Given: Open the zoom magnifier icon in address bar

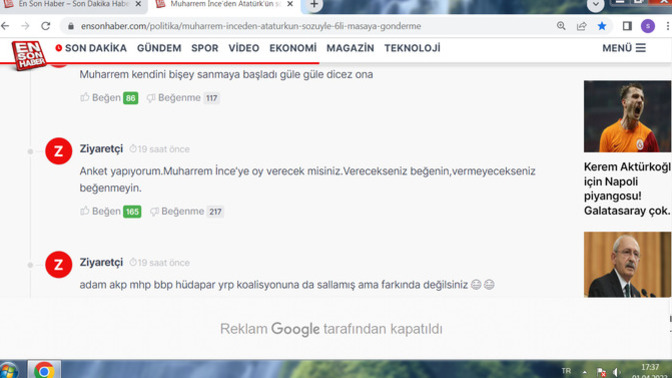Looking at the screenshot, I should point(561,26).
